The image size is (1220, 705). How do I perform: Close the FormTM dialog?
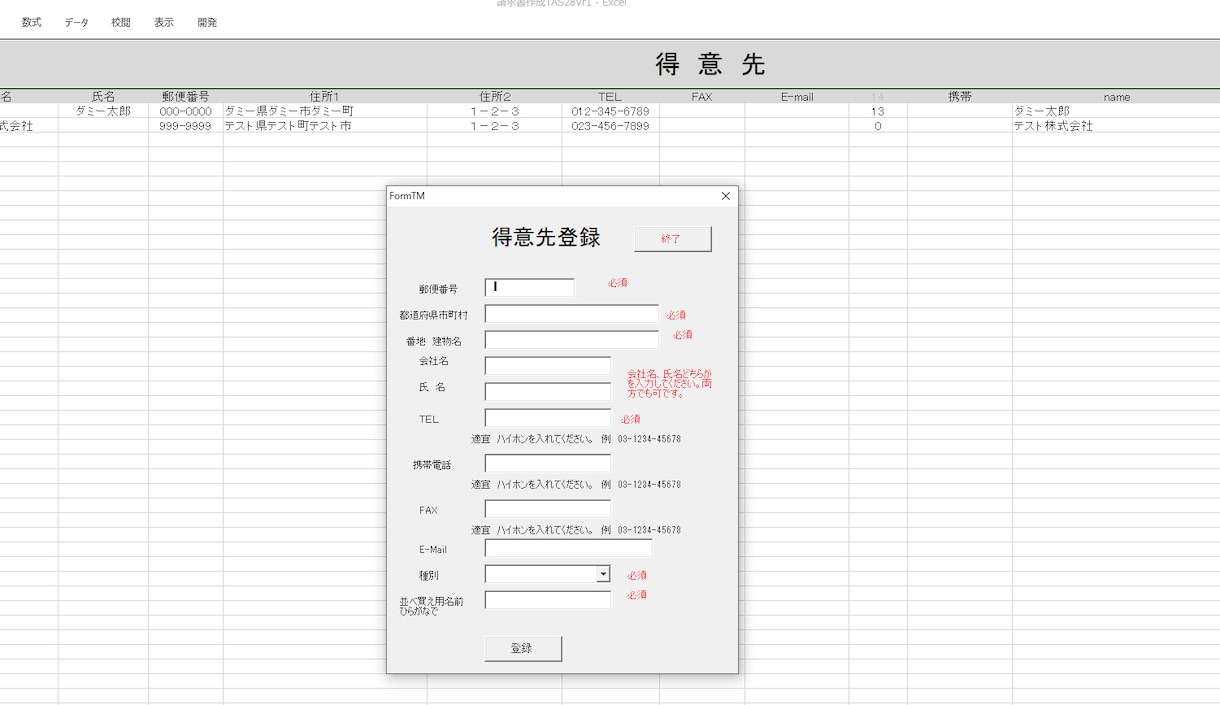click(x=726, y=196)
